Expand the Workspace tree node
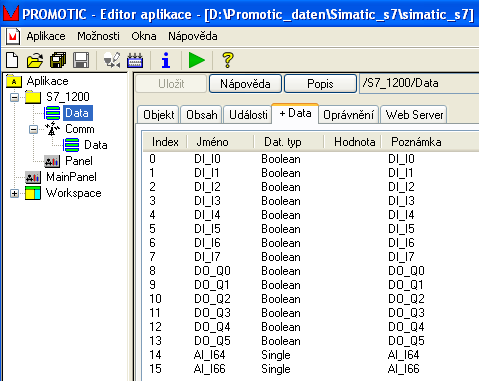 (14, 193)
